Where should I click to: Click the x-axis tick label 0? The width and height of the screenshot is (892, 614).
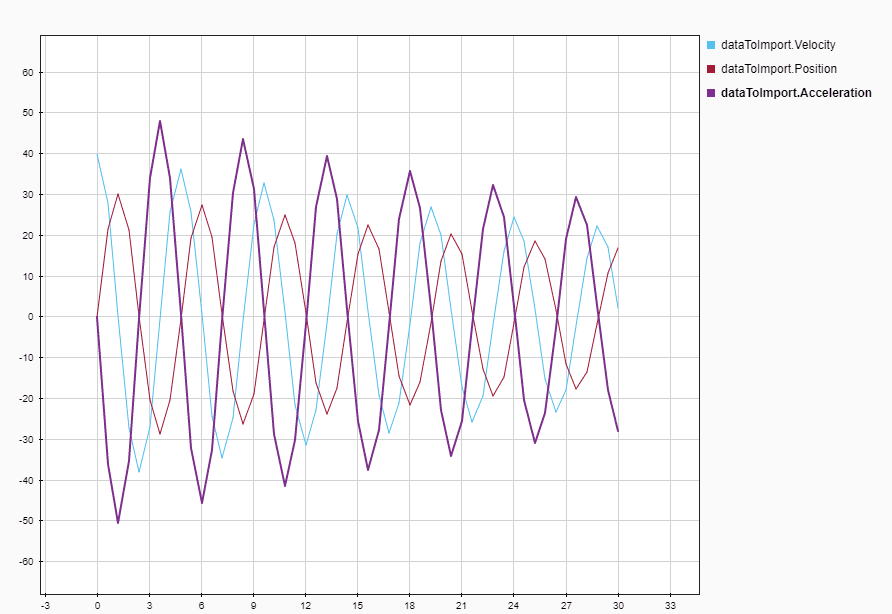[x=97, y=605]
